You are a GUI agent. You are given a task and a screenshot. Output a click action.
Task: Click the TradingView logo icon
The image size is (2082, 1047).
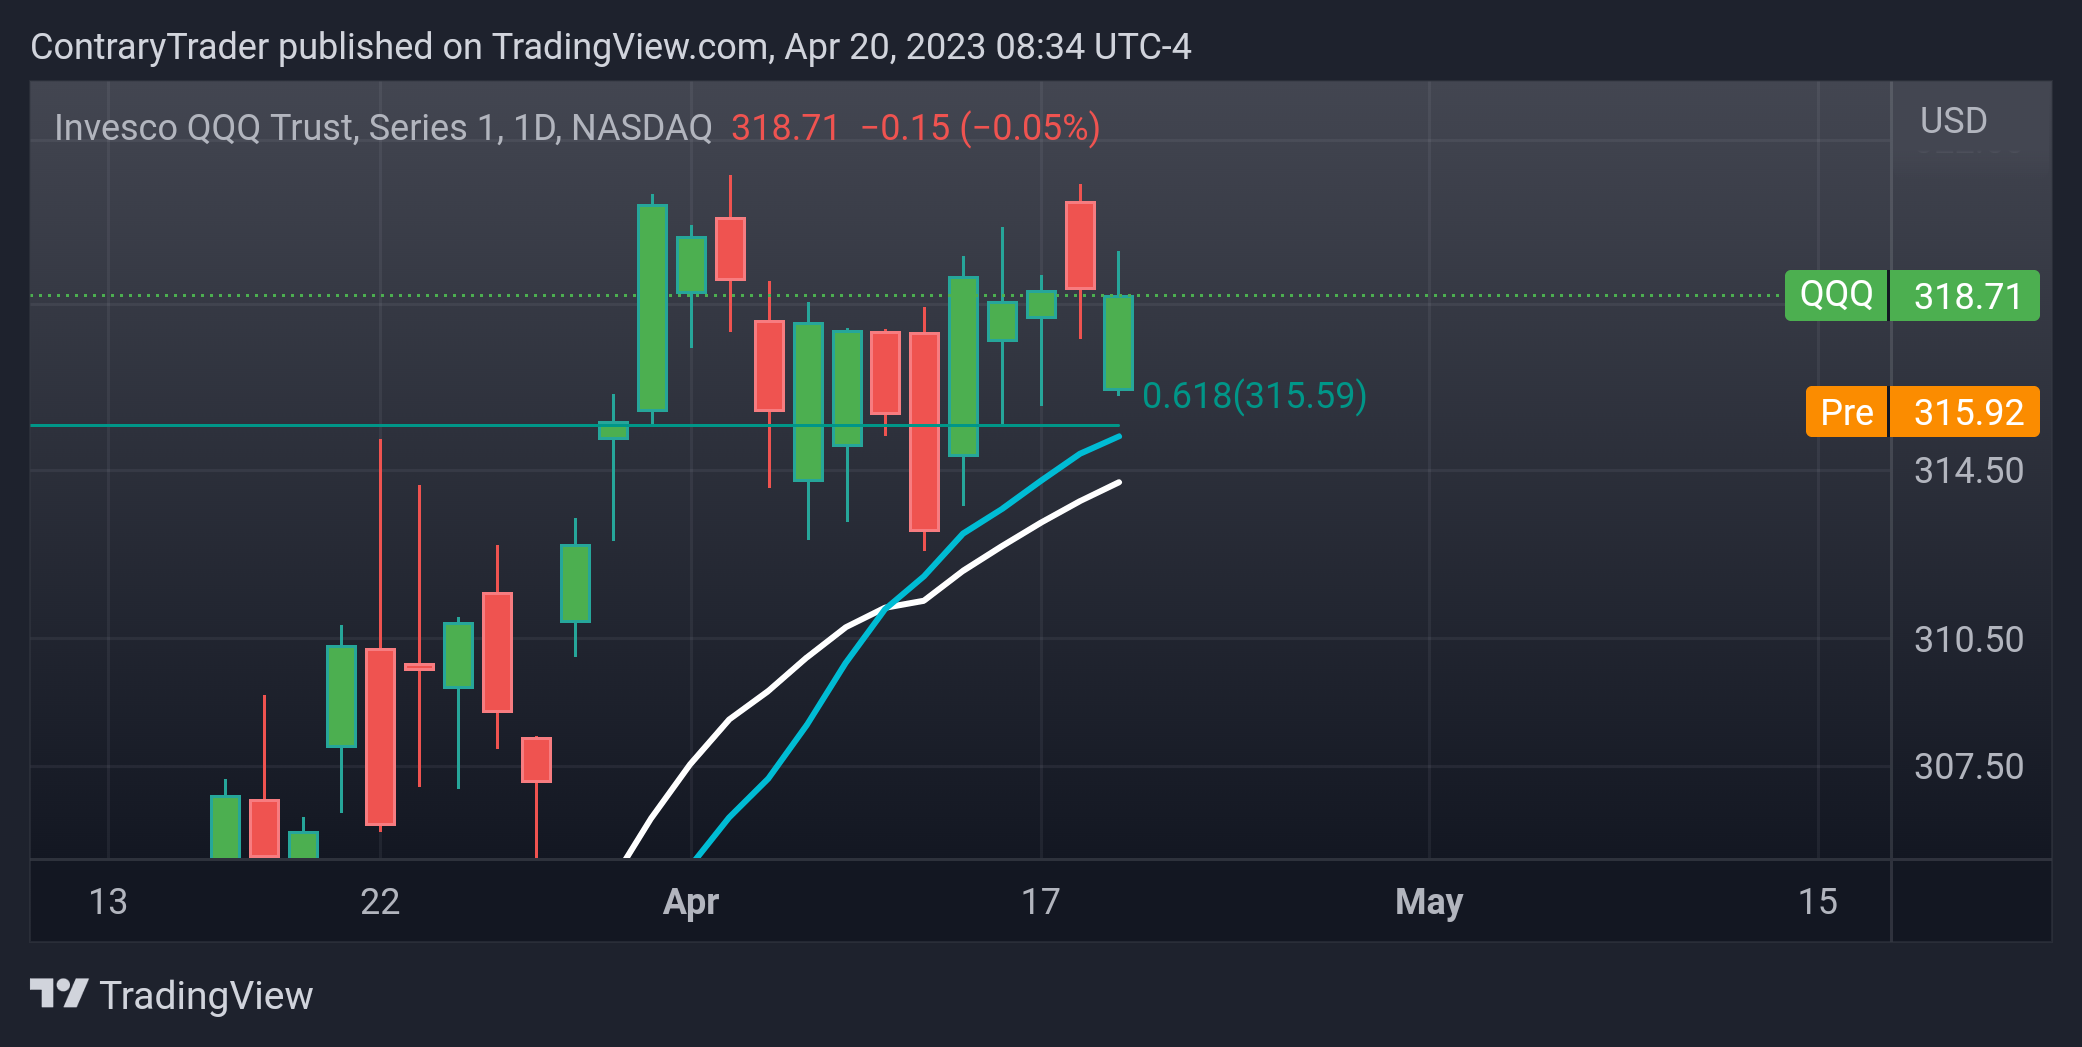[x=59, y=994]
